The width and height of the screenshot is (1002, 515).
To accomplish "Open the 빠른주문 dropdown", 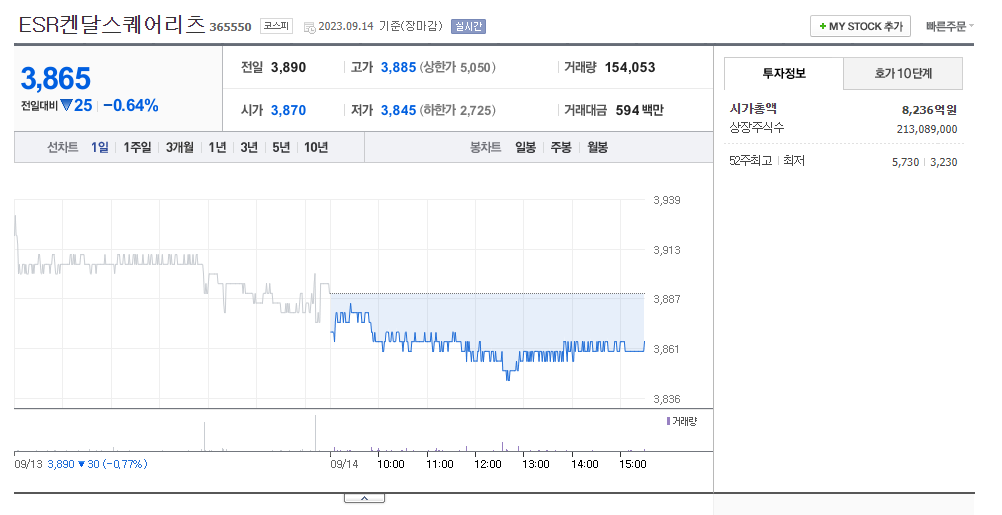I will click(950, 26).
